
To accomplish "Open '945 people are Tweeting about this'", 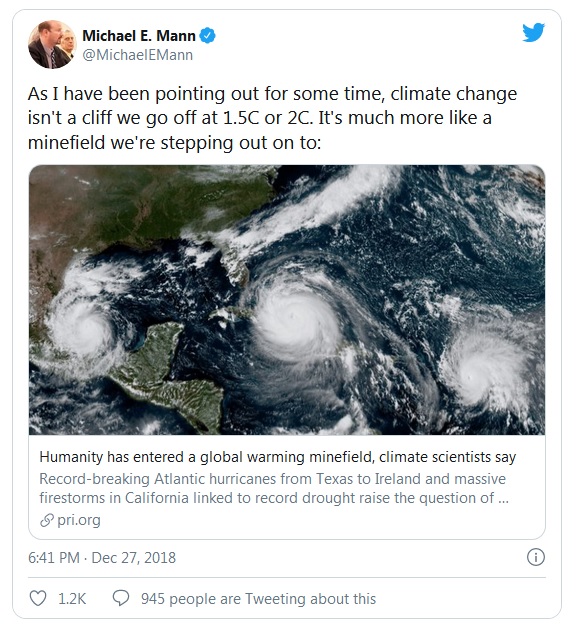I will pos(258,599).
